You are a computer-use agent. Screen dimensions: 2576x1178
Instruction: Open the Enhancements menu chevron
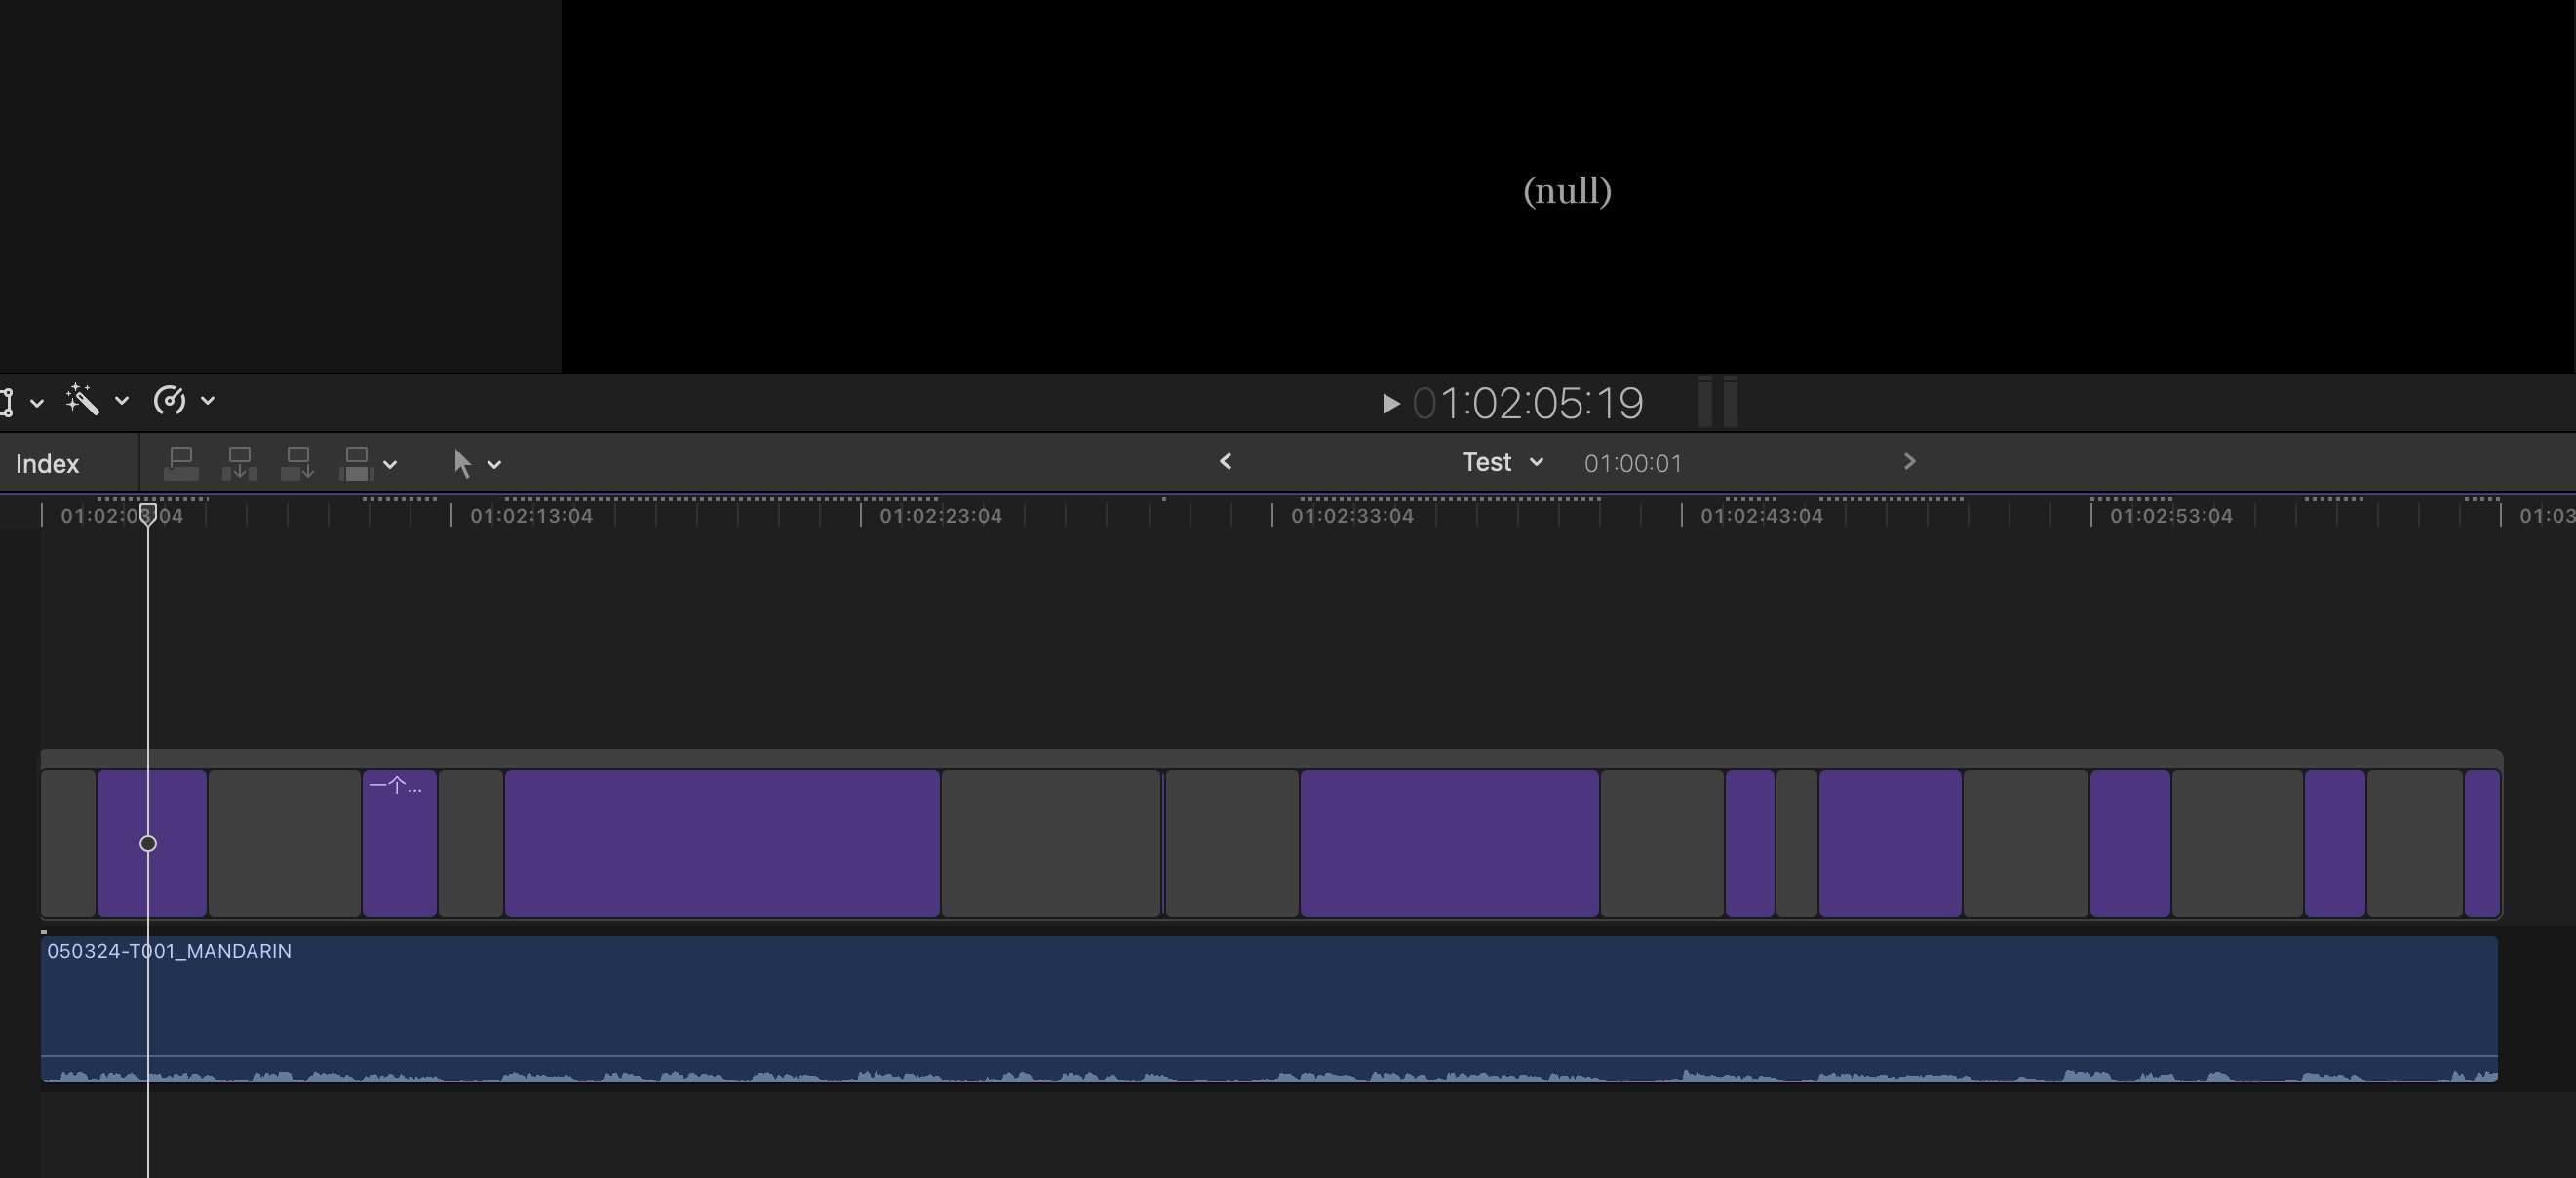click(x=122, y=401)
